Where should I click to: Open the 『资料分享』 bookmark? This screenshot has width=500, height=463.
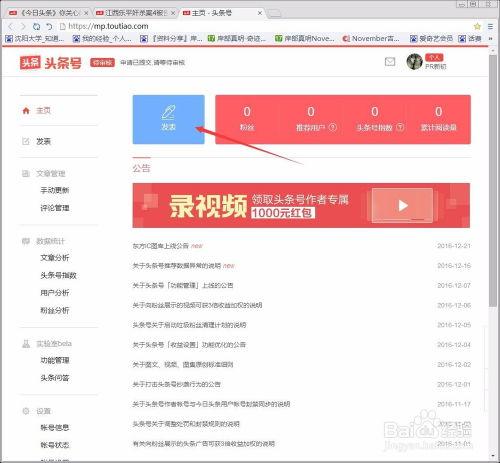click(x=171, y=39)
